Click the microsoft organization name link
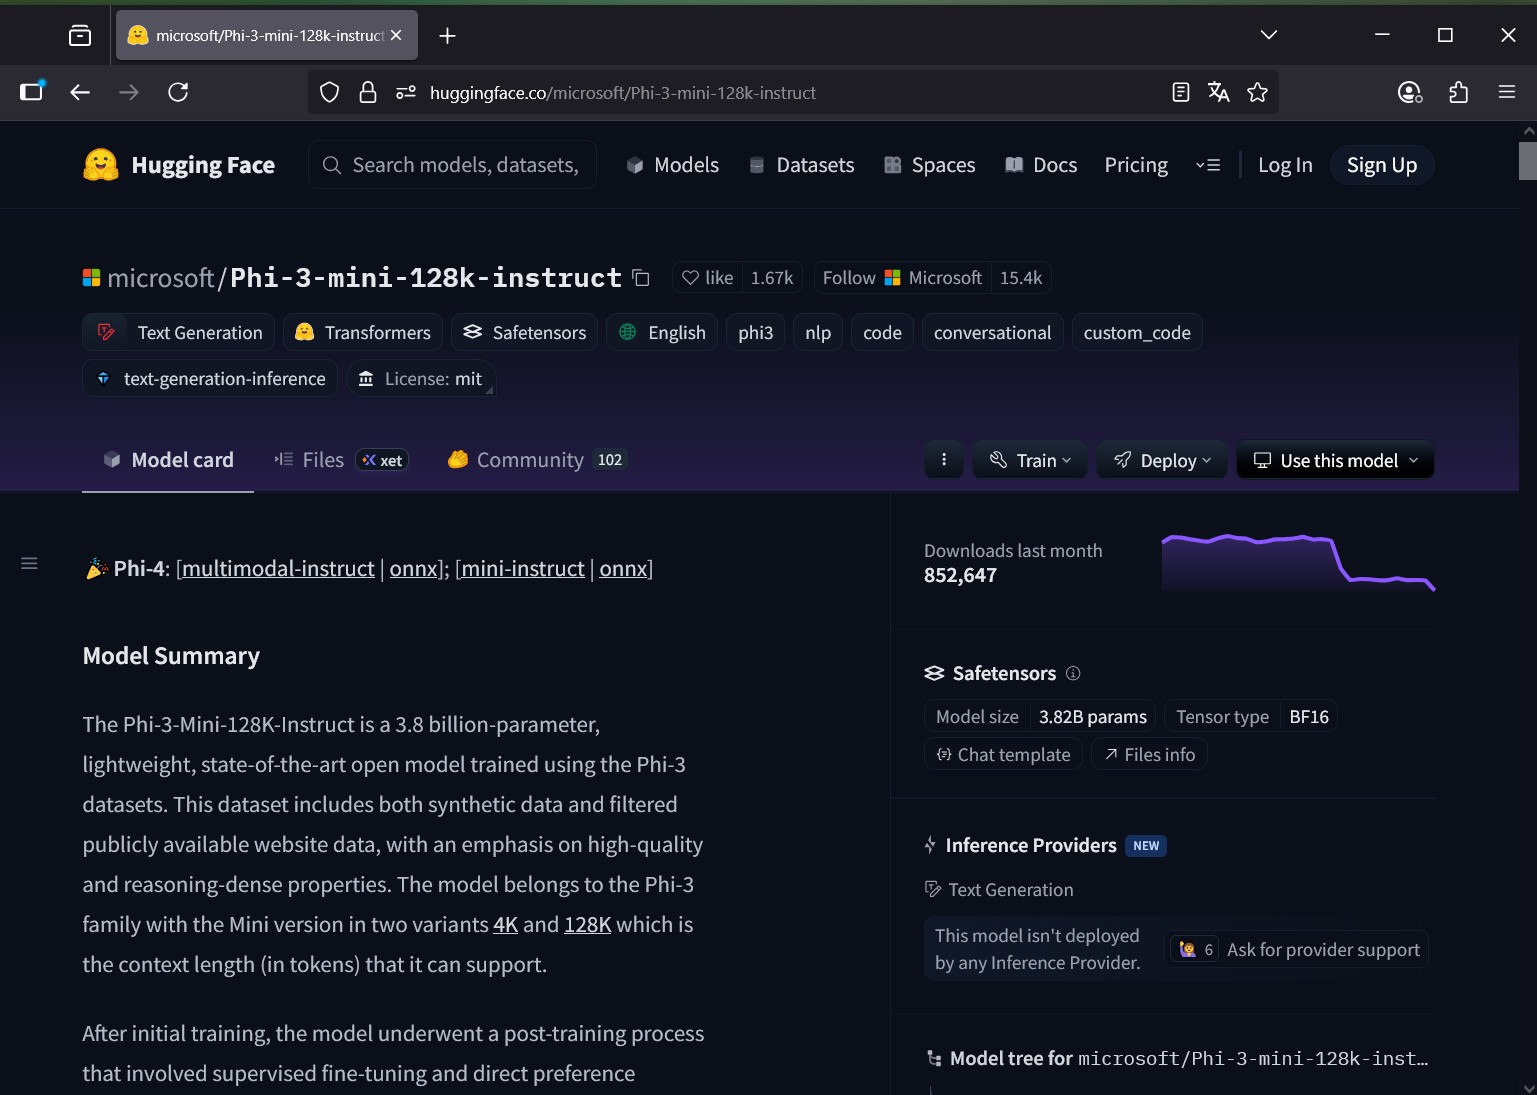 (x=160, y=278)
